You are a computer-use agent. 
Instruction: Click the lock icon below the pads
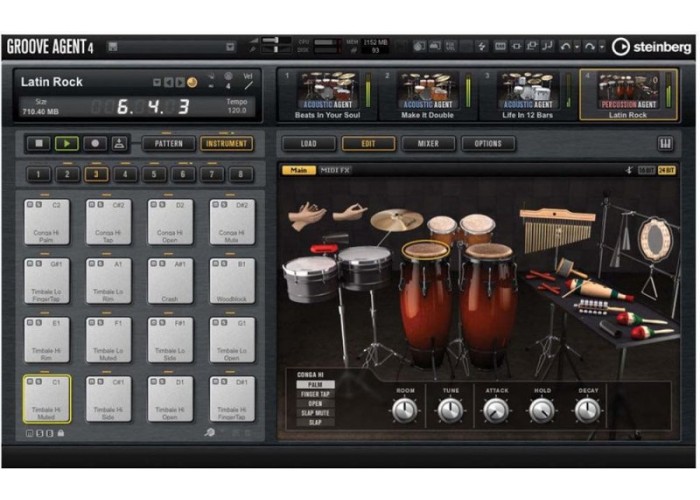click(61, 433)
